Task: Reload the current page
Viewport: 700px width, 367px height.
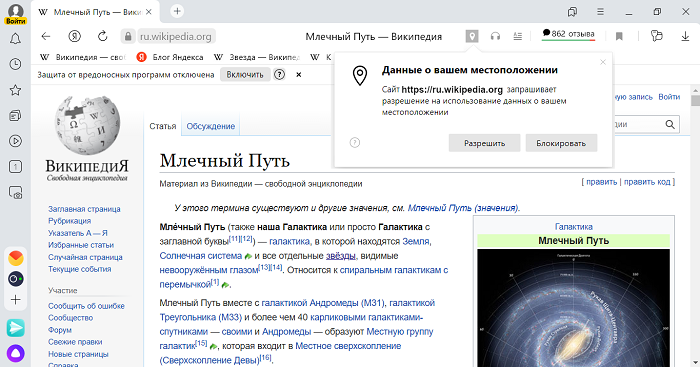Action: (103, 36)
